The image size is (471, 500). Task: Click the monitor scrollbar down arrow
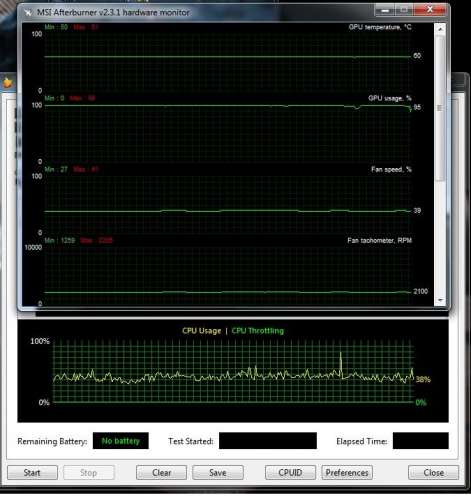440,300
